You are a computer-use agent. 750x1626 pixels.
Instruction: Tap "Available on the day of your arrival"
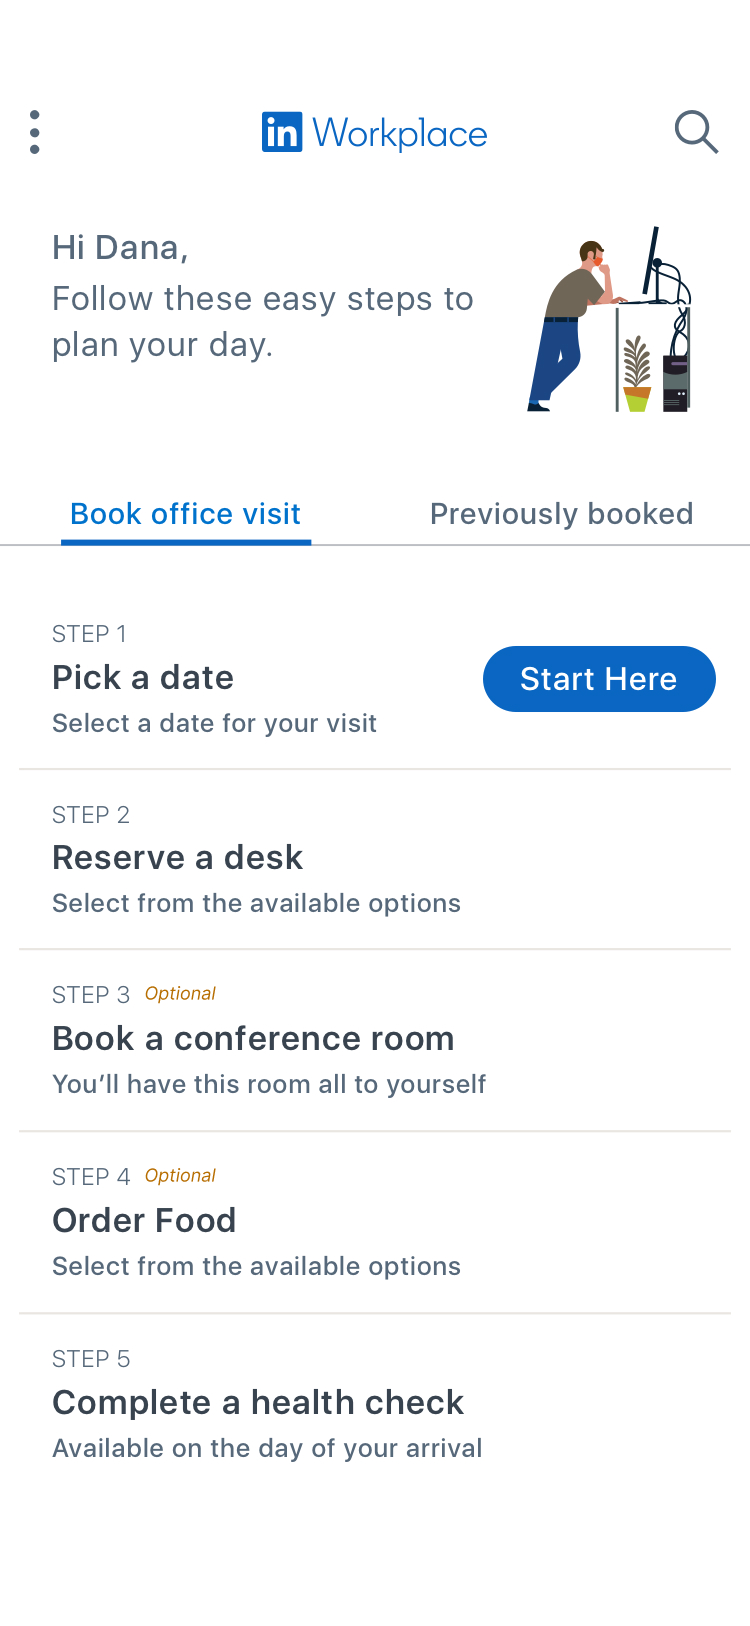(267, 1449)
